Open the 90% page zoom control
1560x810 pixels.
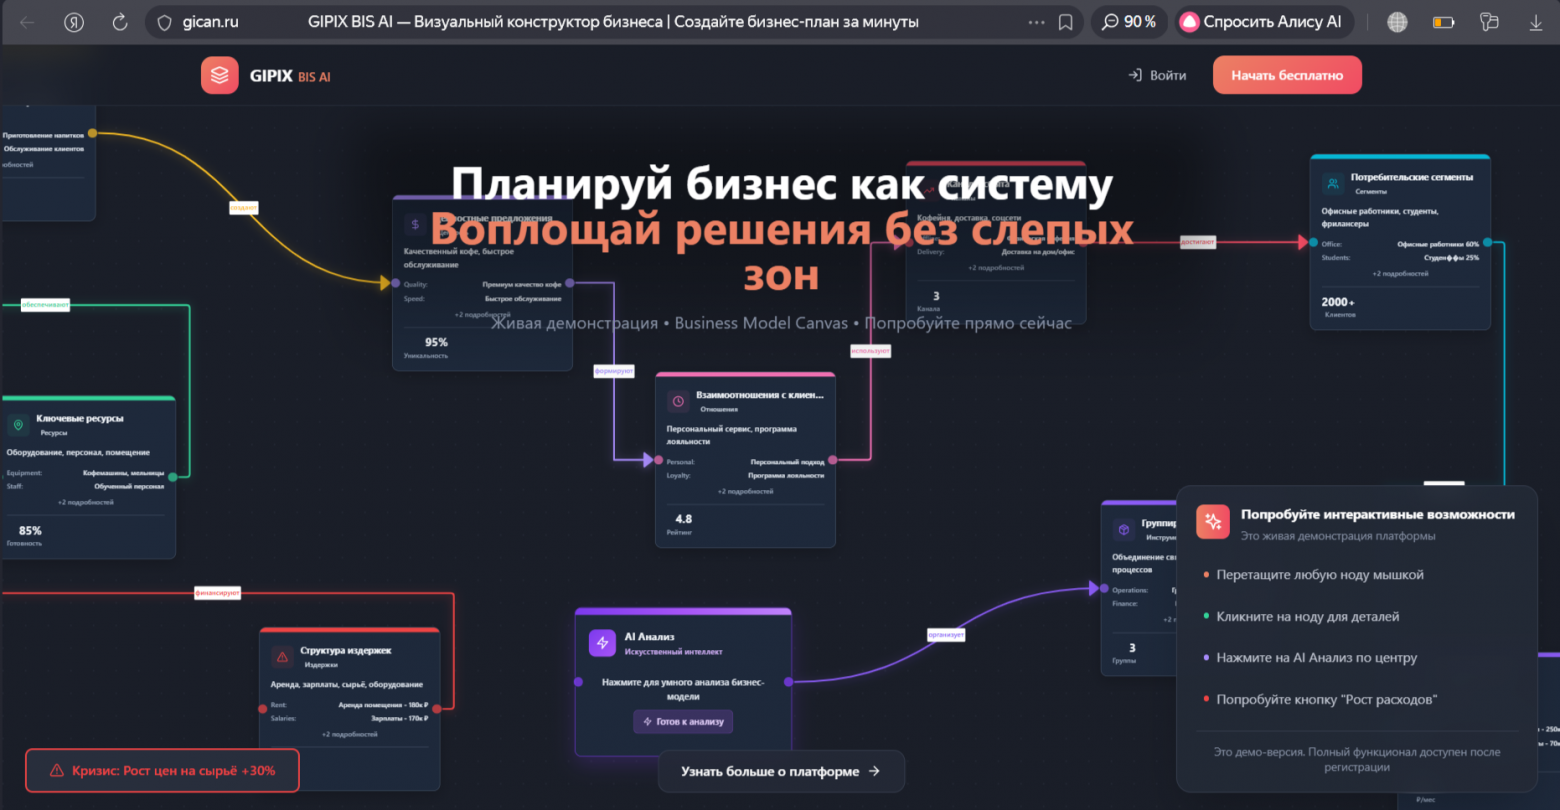[x=1129, y=21]
